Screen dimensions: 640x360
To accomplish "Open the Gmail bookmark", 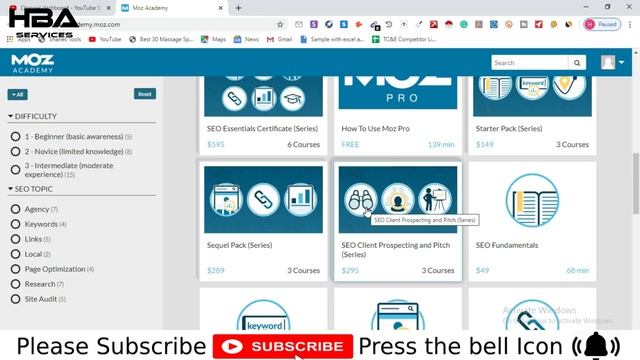I will (x=279, y=39).
